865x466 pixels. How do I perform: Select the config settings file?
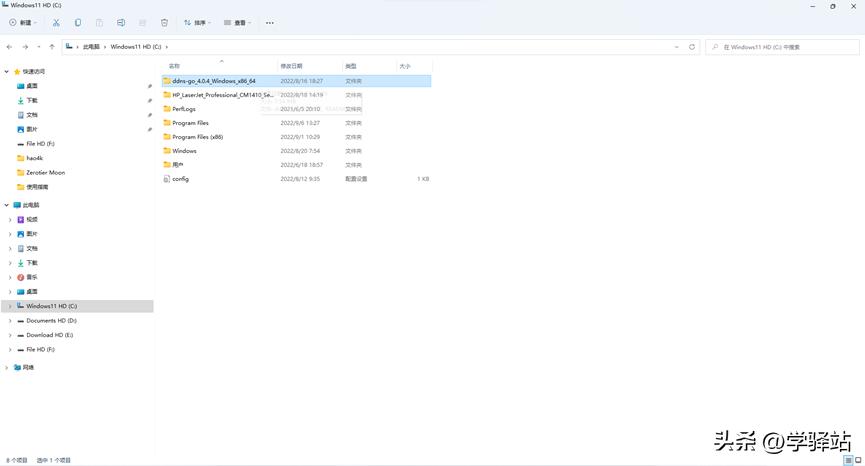[180, 179]
